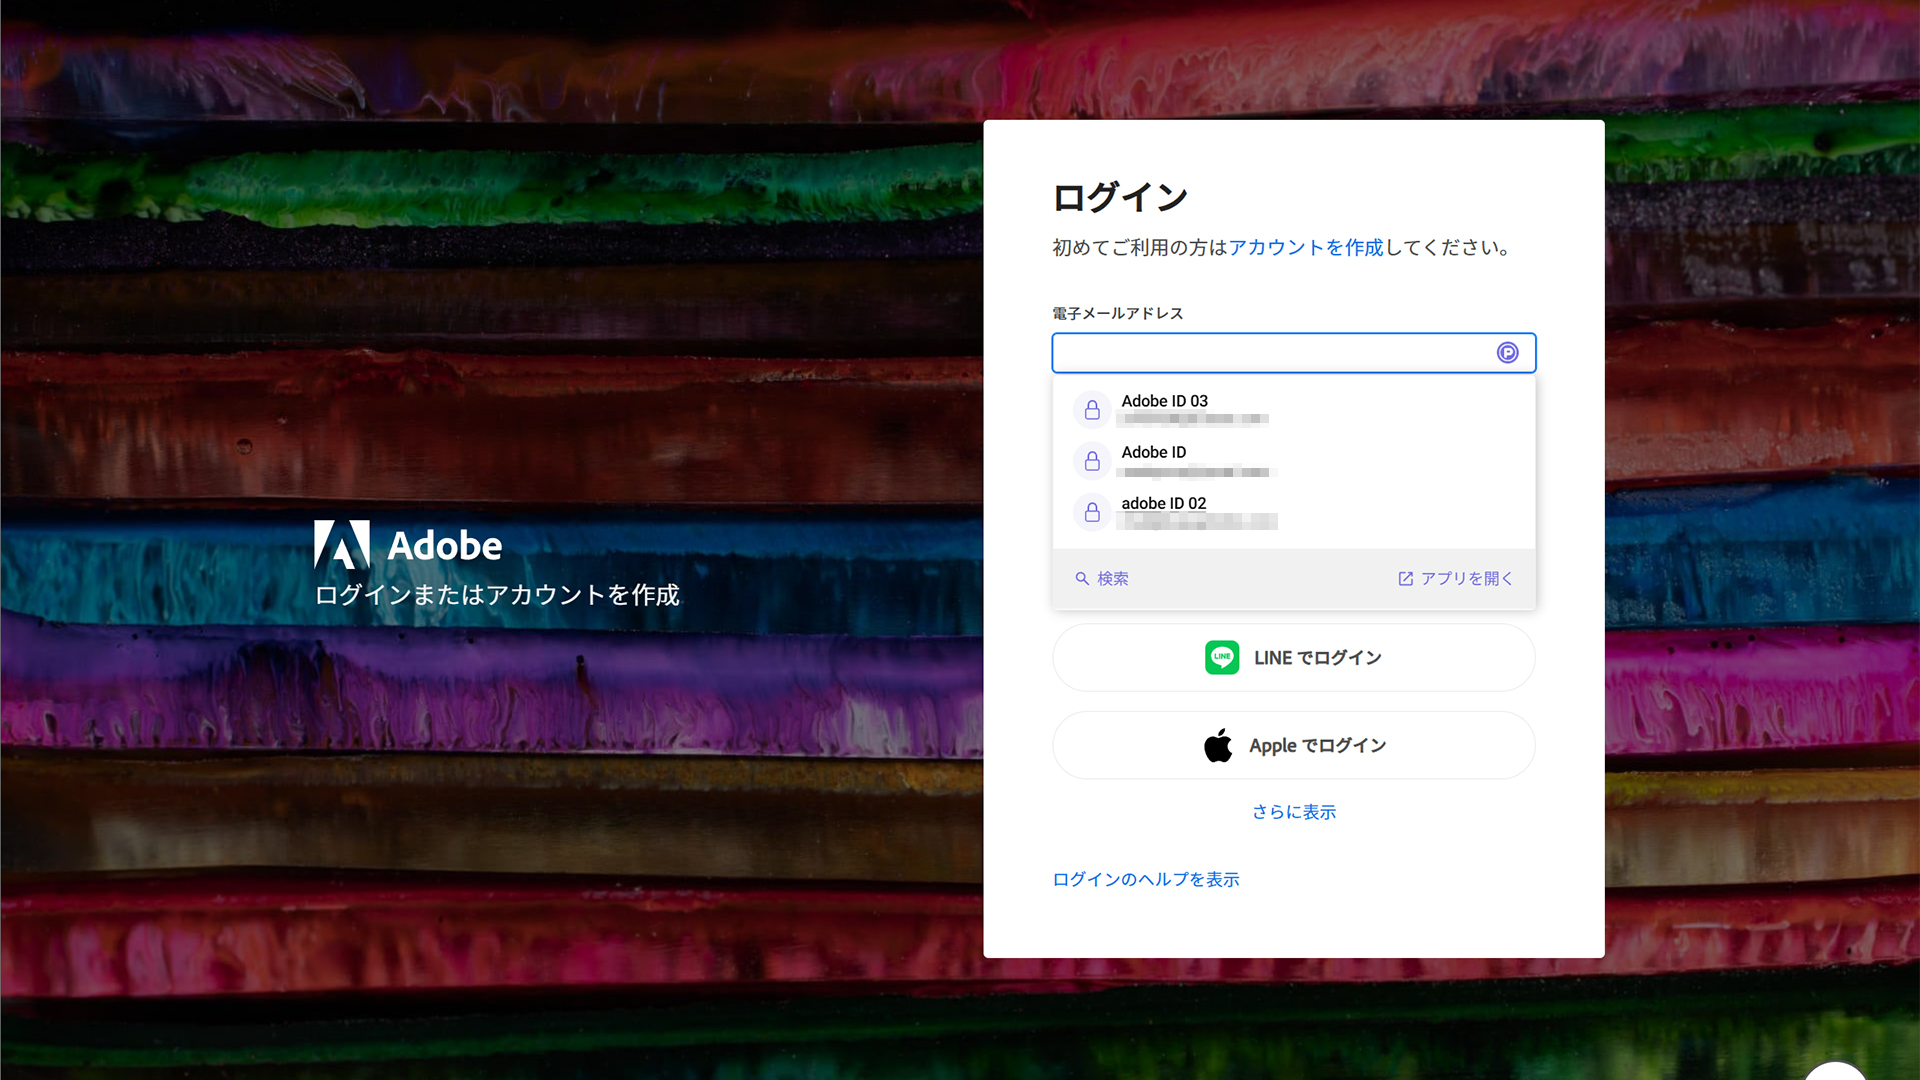The height and width of the screenshot is (1080, 1920).
Task: Click アカウントを作成 link
Action: (1306, 247)
